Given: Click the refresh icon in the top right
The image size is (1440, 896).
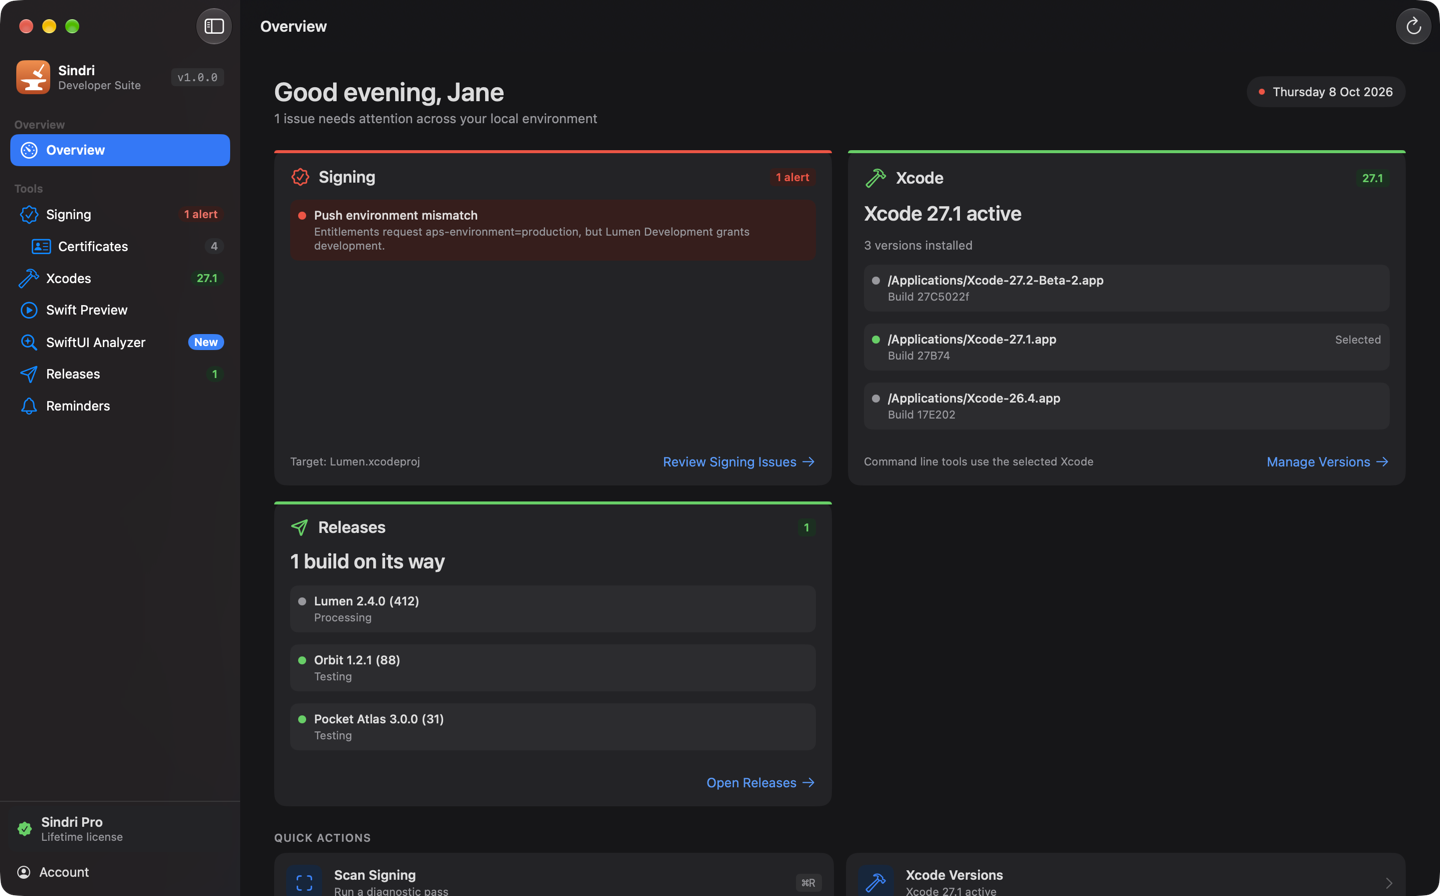Looking at the screenshot, I should point(1413,27).
